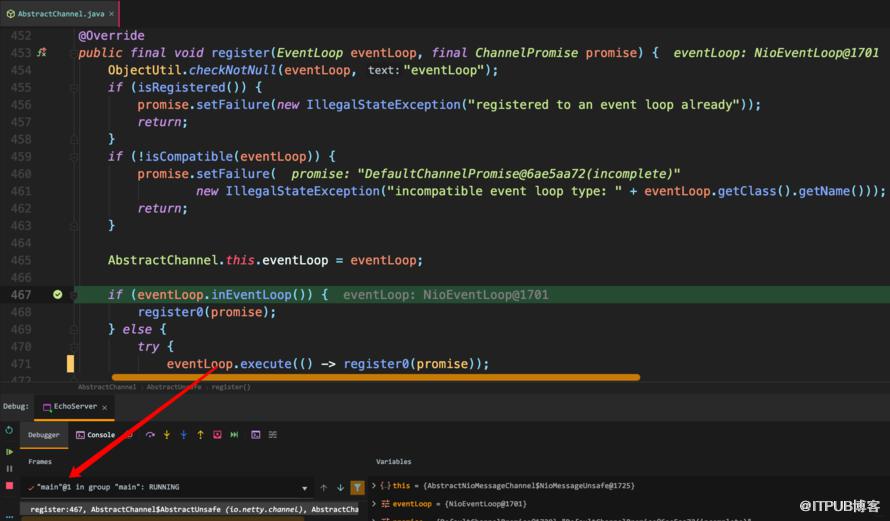Open the trace/layout settings icon
This screenshot has width=890, height=521.
(273, 435)
